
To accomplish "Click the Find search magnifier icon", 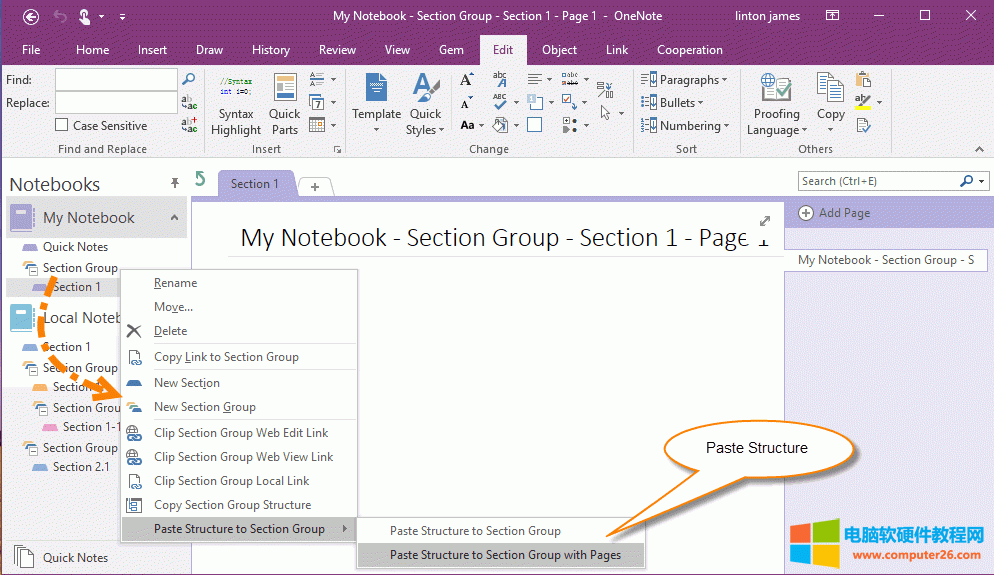I will [x=188, y=79].
